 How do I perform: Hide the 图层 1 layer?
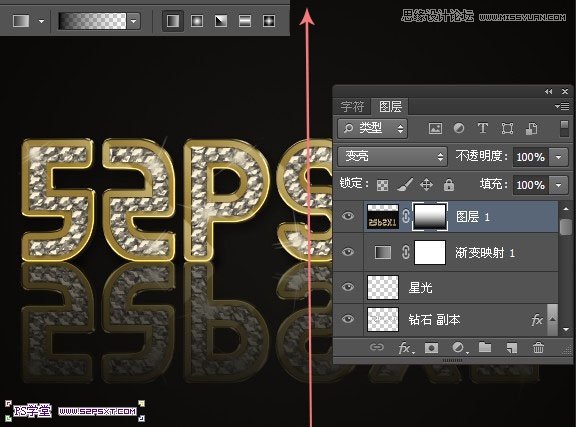tap(348, 216)
